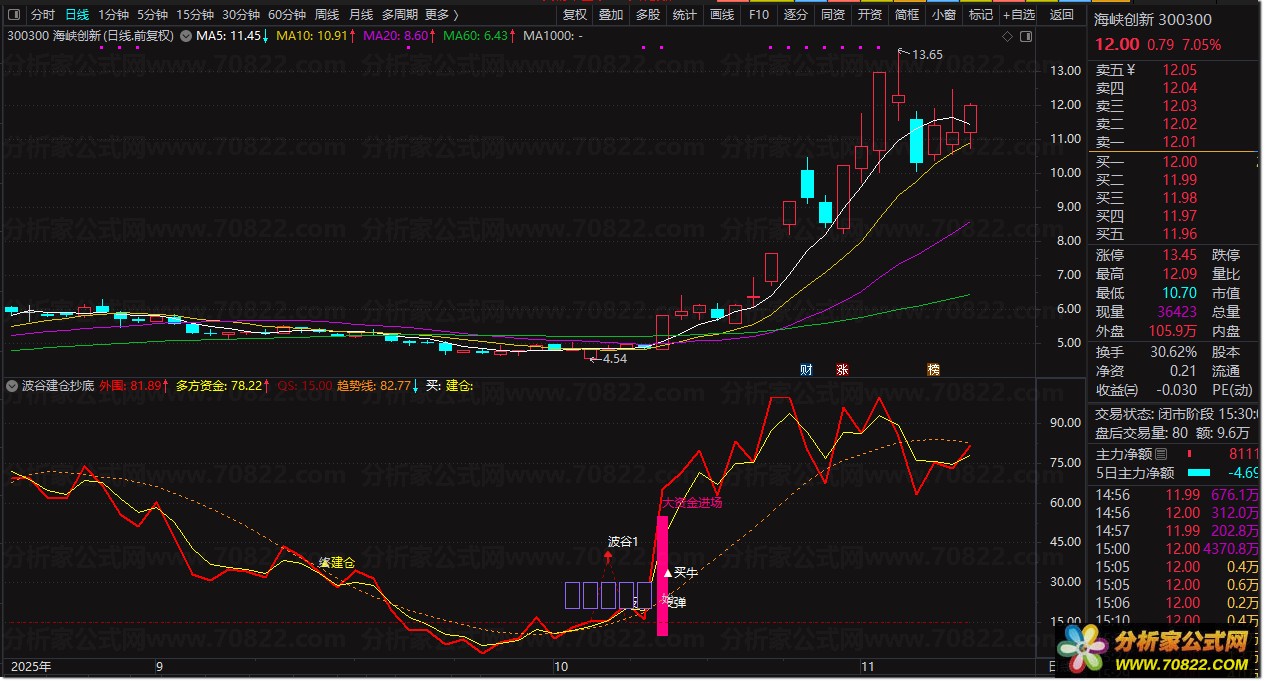Image resolution: width=1265 pixels, height=681 pixels.
Task: Expand the 更多 periods dropdown
Action: click(442, 15)
